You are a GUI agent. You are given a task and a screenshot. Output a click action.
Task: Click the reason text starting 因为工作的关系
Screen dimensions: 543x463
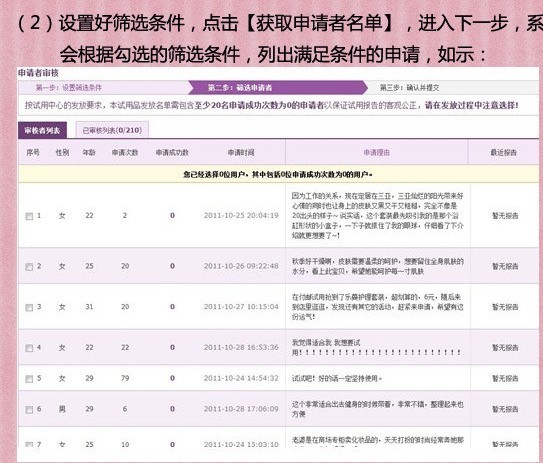377,215
